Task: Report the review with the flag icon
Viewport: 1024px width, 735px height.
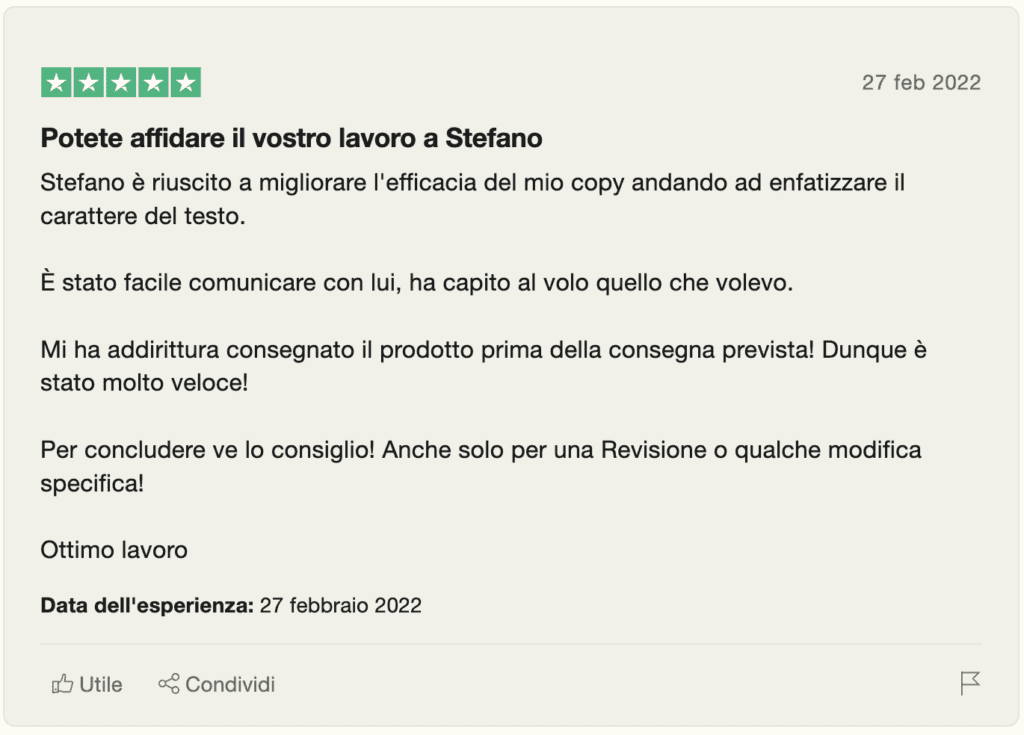Action: coord(970,683)
